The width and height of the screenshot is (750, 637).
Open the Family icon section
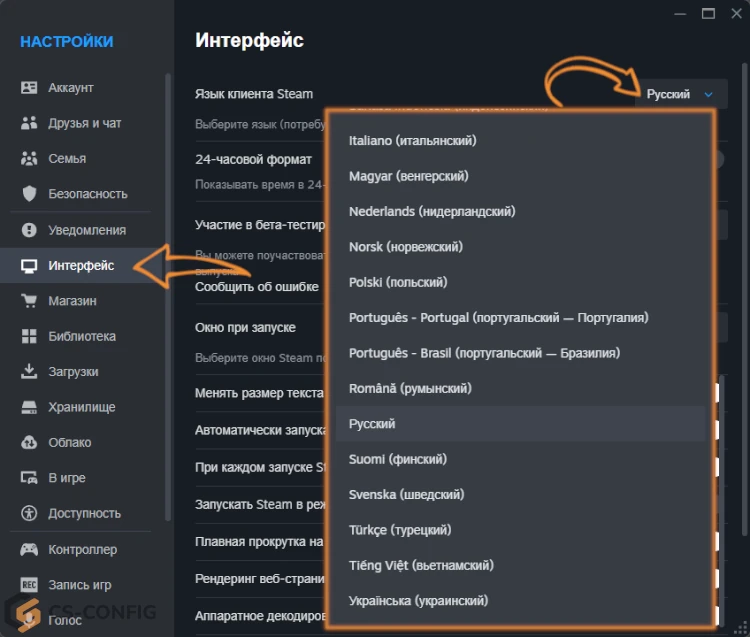(29, 159)
